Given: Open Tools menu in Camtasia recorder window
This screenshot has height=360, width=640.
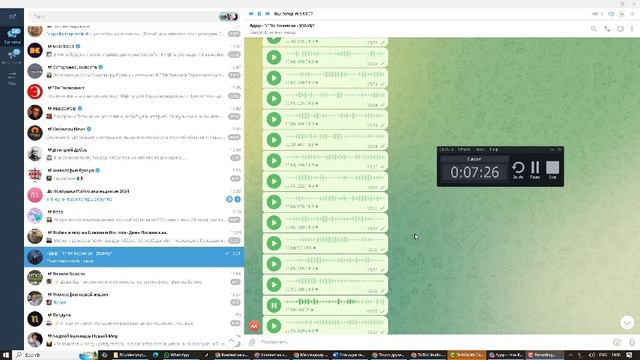Looking at the screenshot, I should point(480,149).
